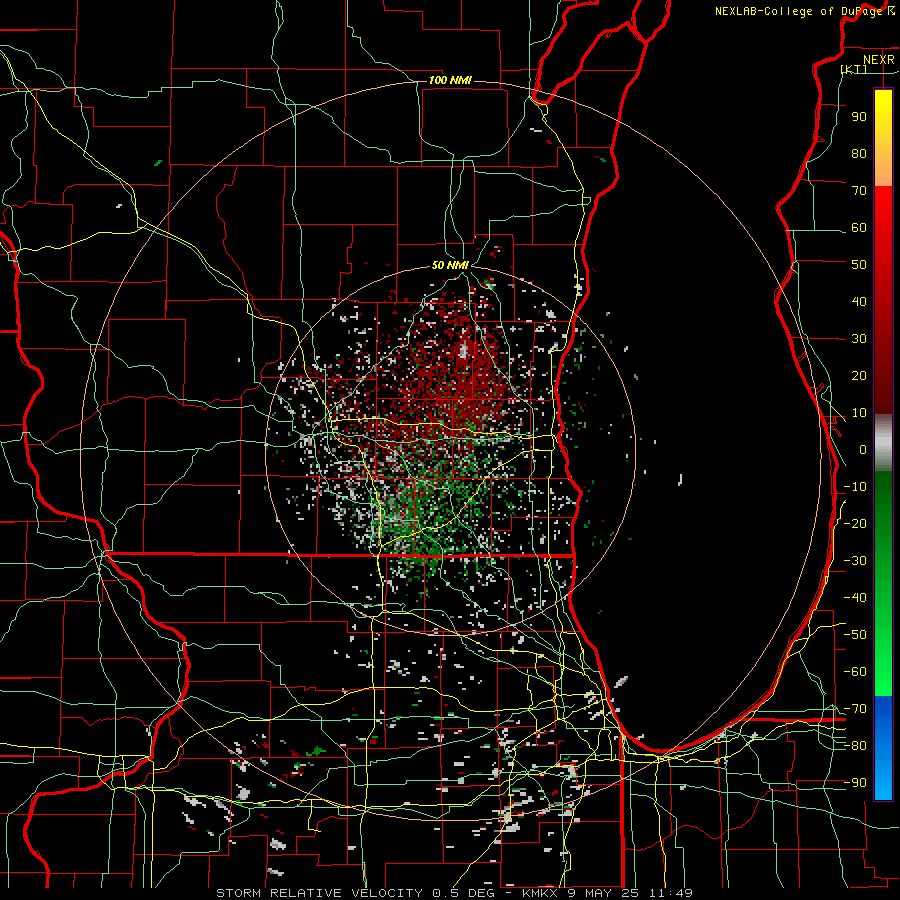Click the "50 NMI" range ring label

point(450,265)
